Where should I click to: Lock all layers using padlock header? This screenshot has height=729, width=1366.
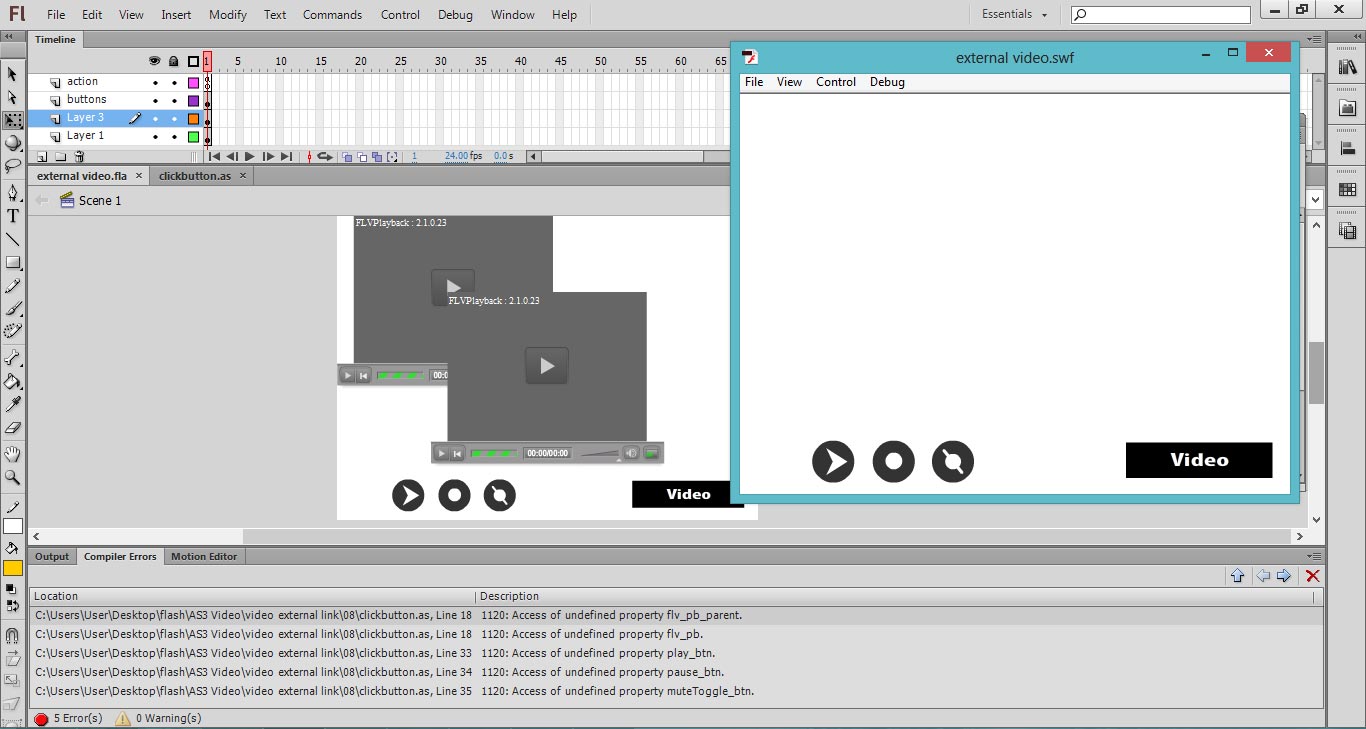pyautogui.click(x=174, y=61)
